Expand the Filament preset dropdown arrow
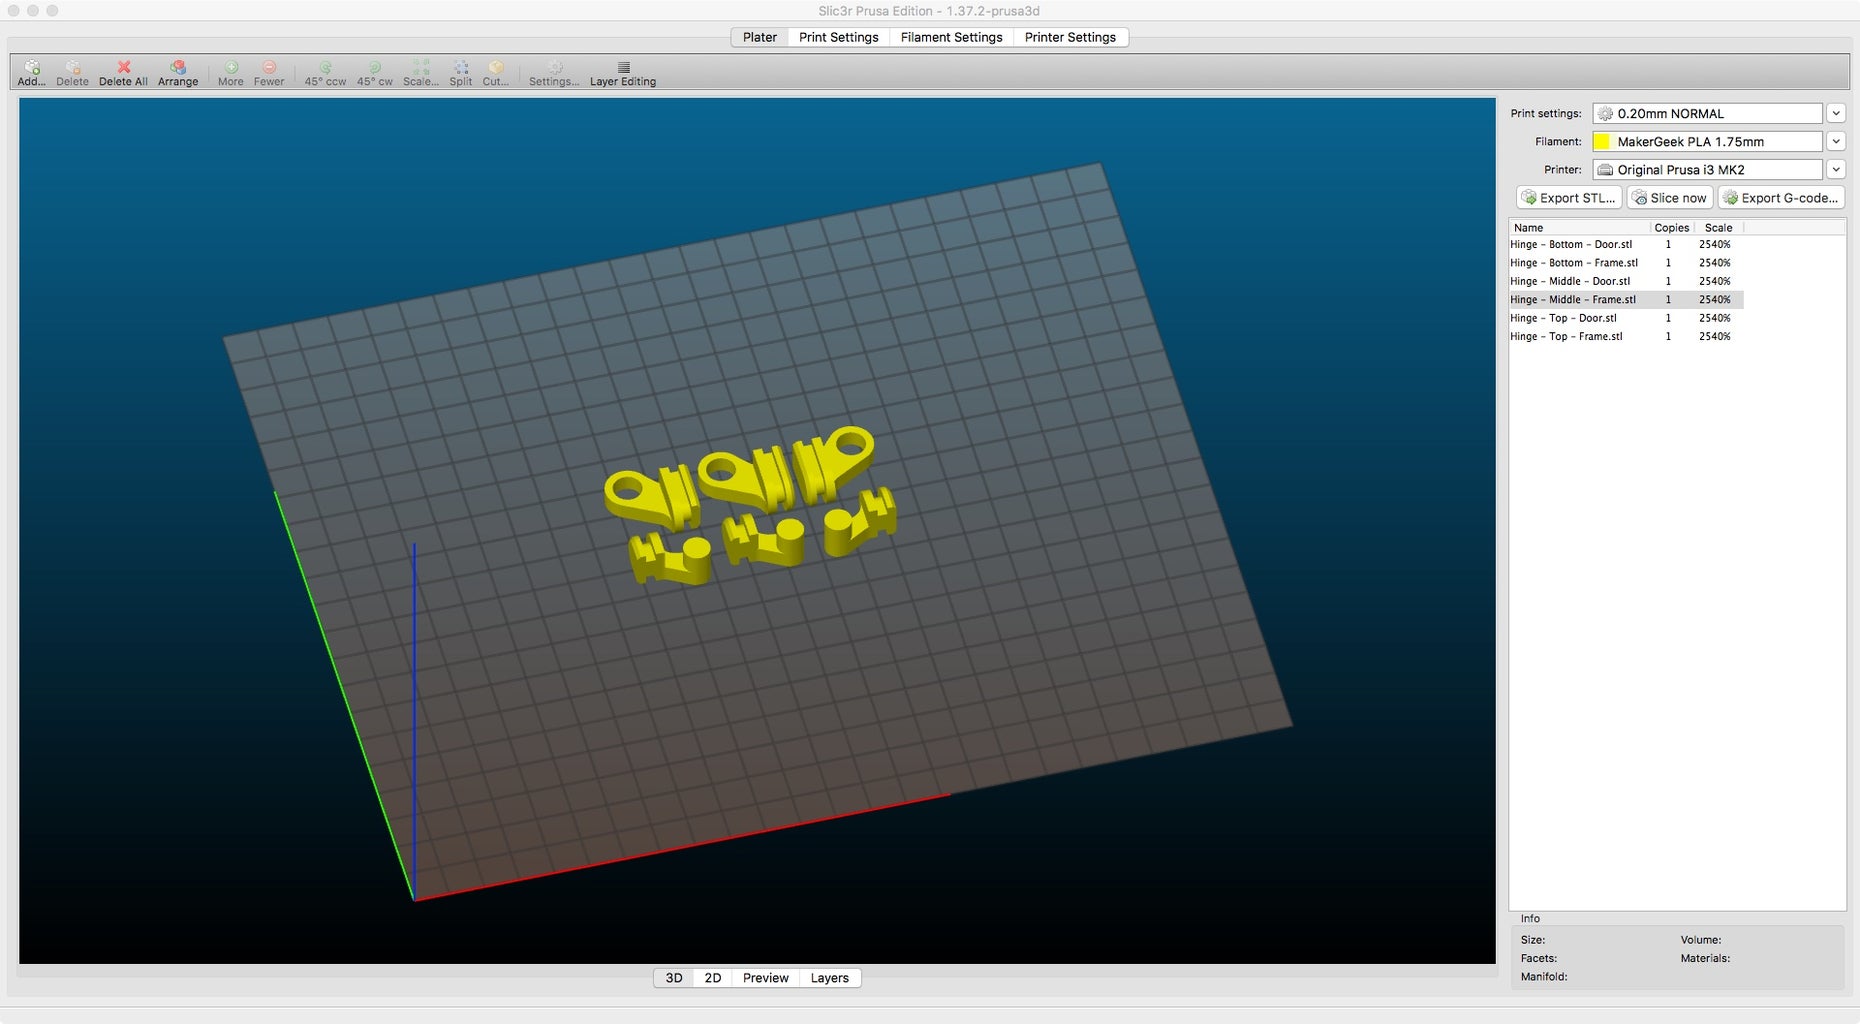 coord(1836,141)
